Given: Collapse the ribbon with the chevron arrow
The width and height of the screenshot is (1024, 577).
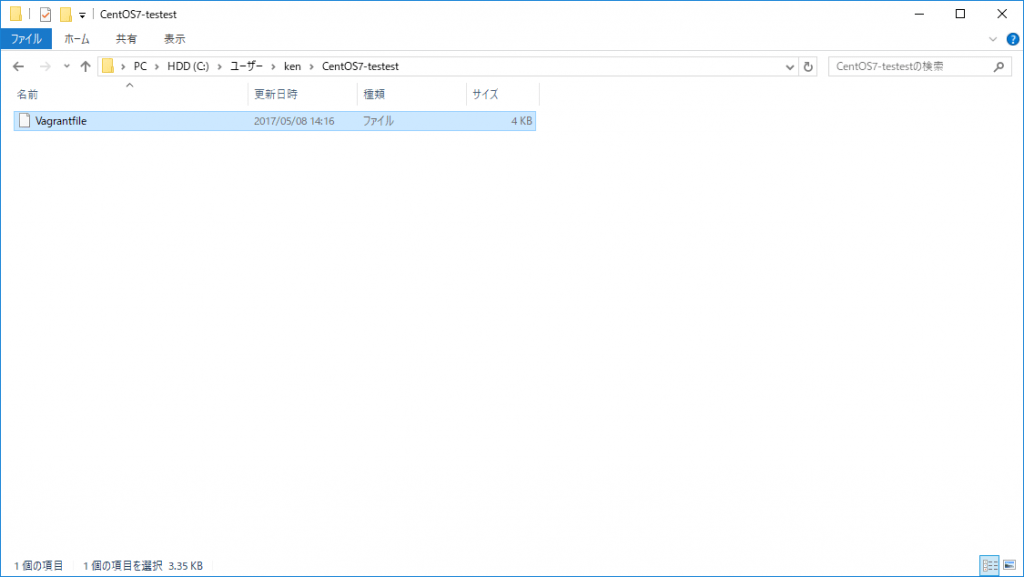Looking at the screenshot, I should [x=993, y=38].
